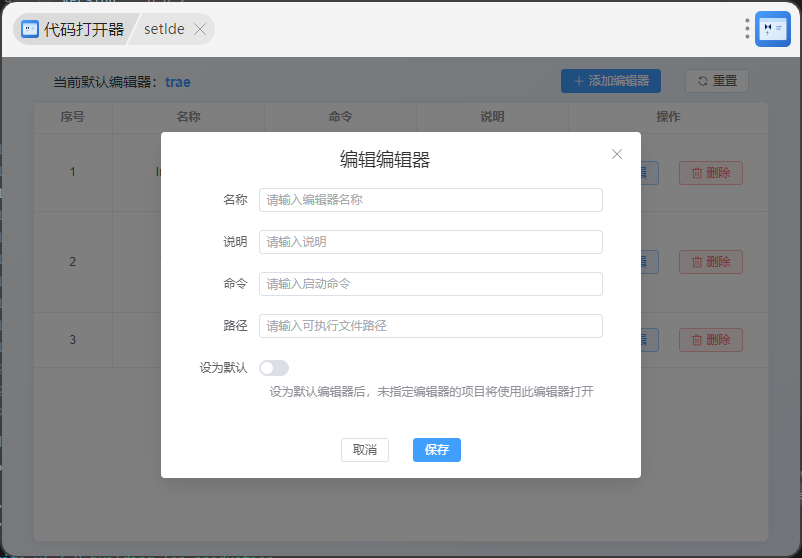Delete row 2 with 删除
Screen dimensions: 802x558
point(710,262)
